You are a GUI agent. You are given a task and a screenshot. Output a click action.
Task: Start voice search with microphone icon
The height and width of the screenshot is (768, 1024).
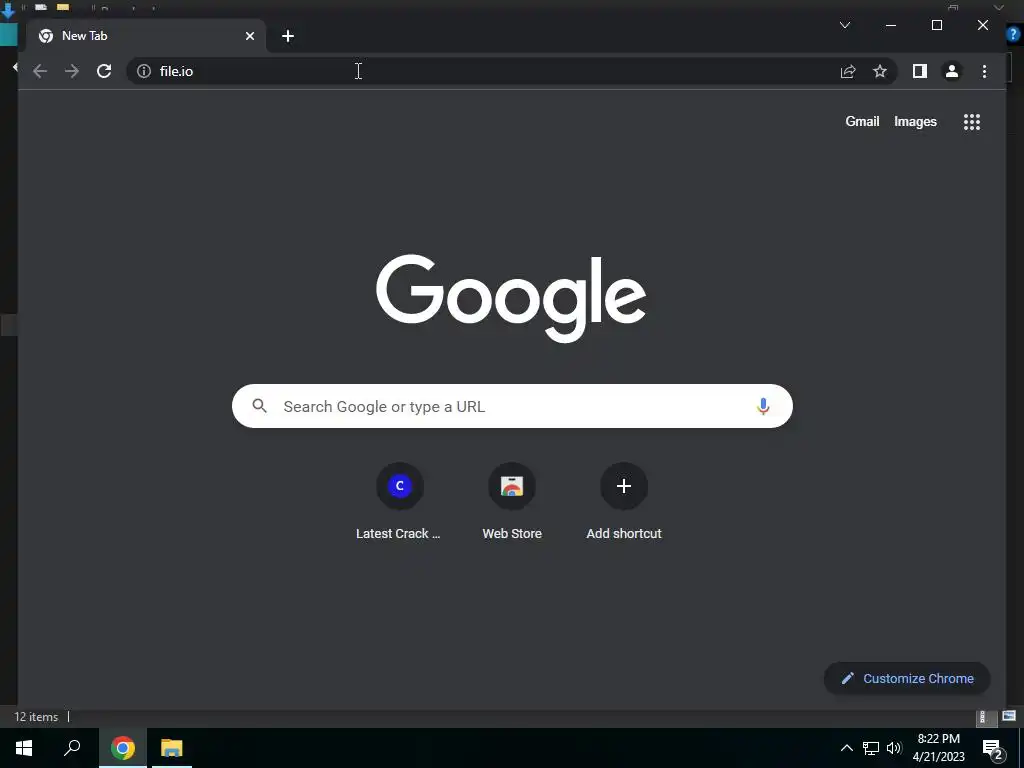click(x=763, y=406)
